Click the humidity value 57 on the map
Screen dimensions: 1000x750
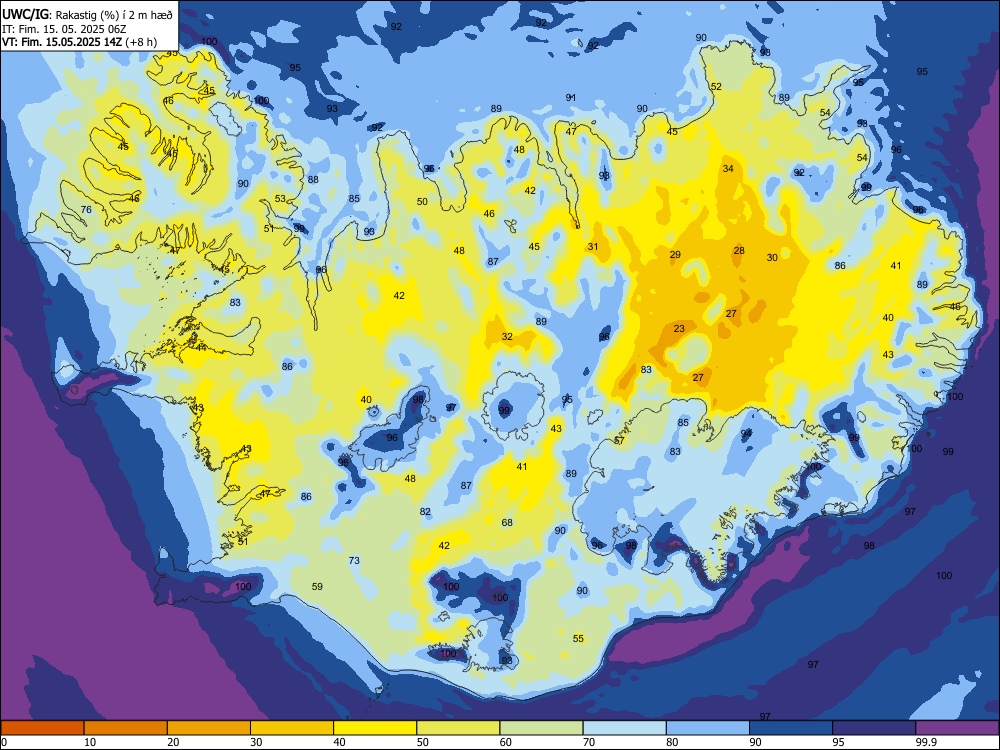click(619, 441)
